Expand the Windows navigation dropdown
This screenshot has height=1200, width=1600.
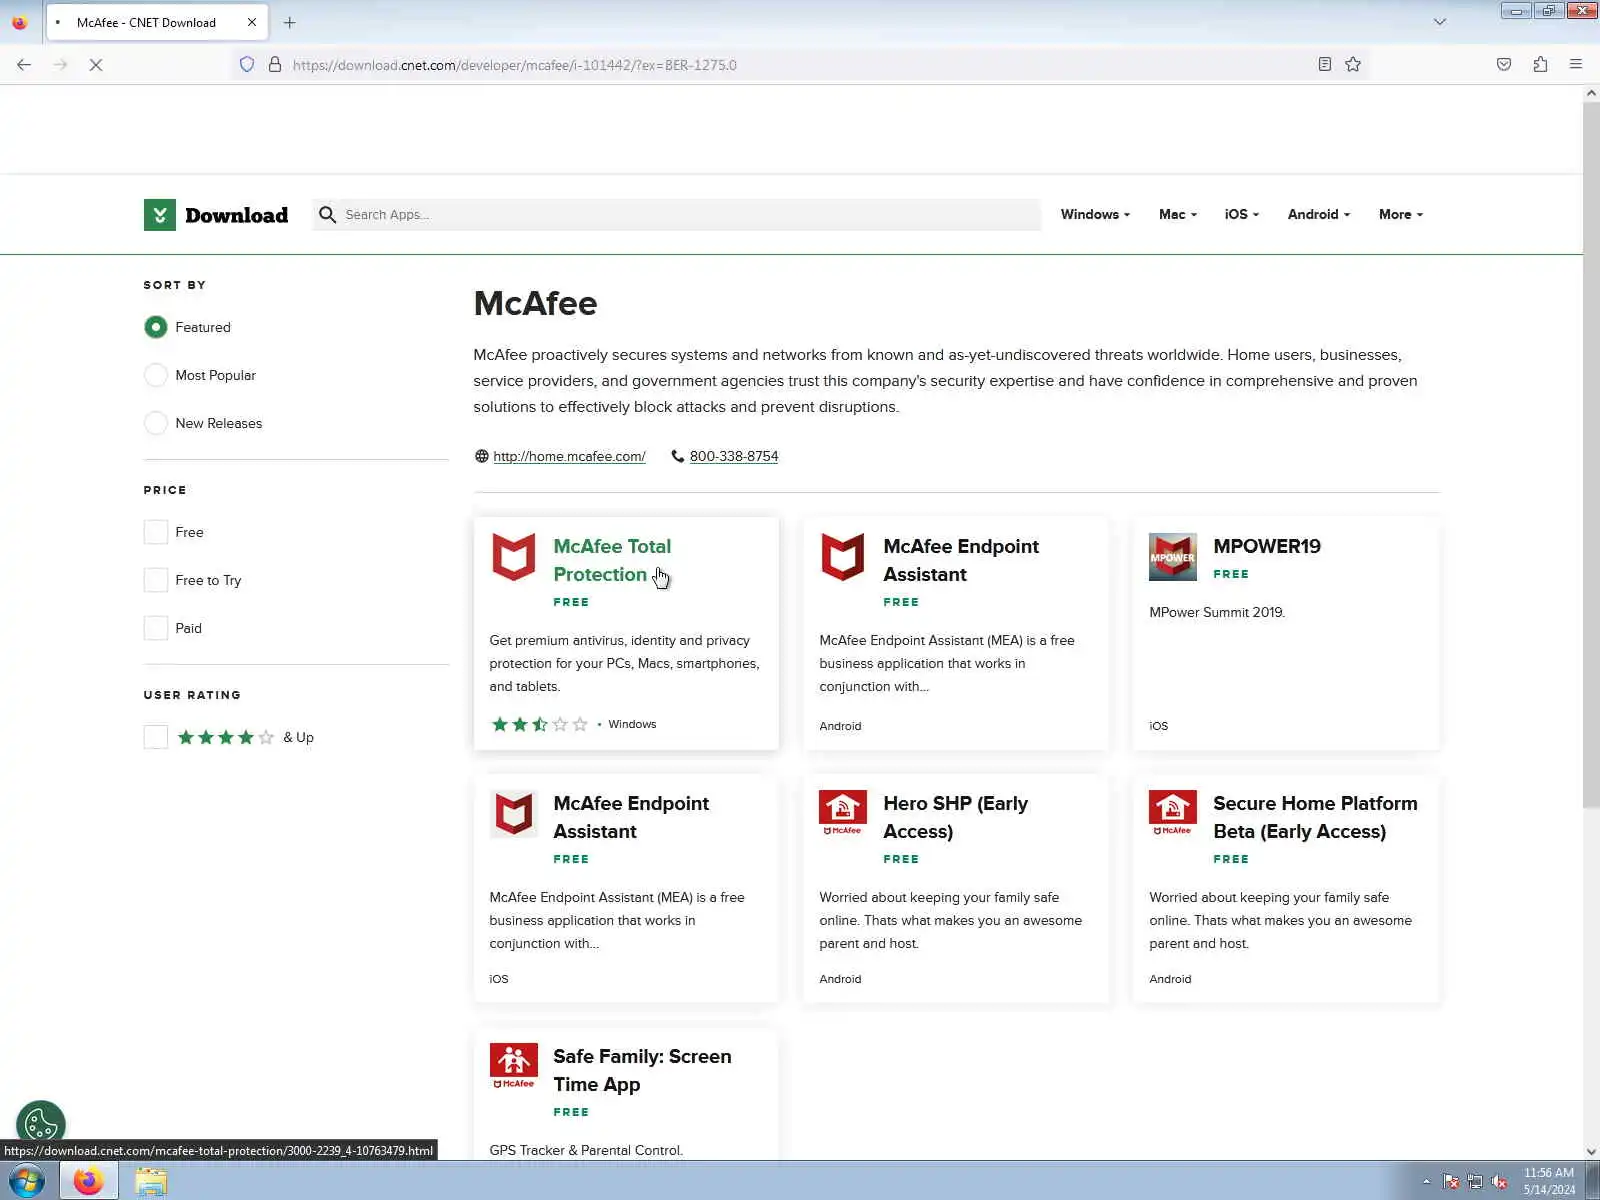click(x=1095, y=214)
